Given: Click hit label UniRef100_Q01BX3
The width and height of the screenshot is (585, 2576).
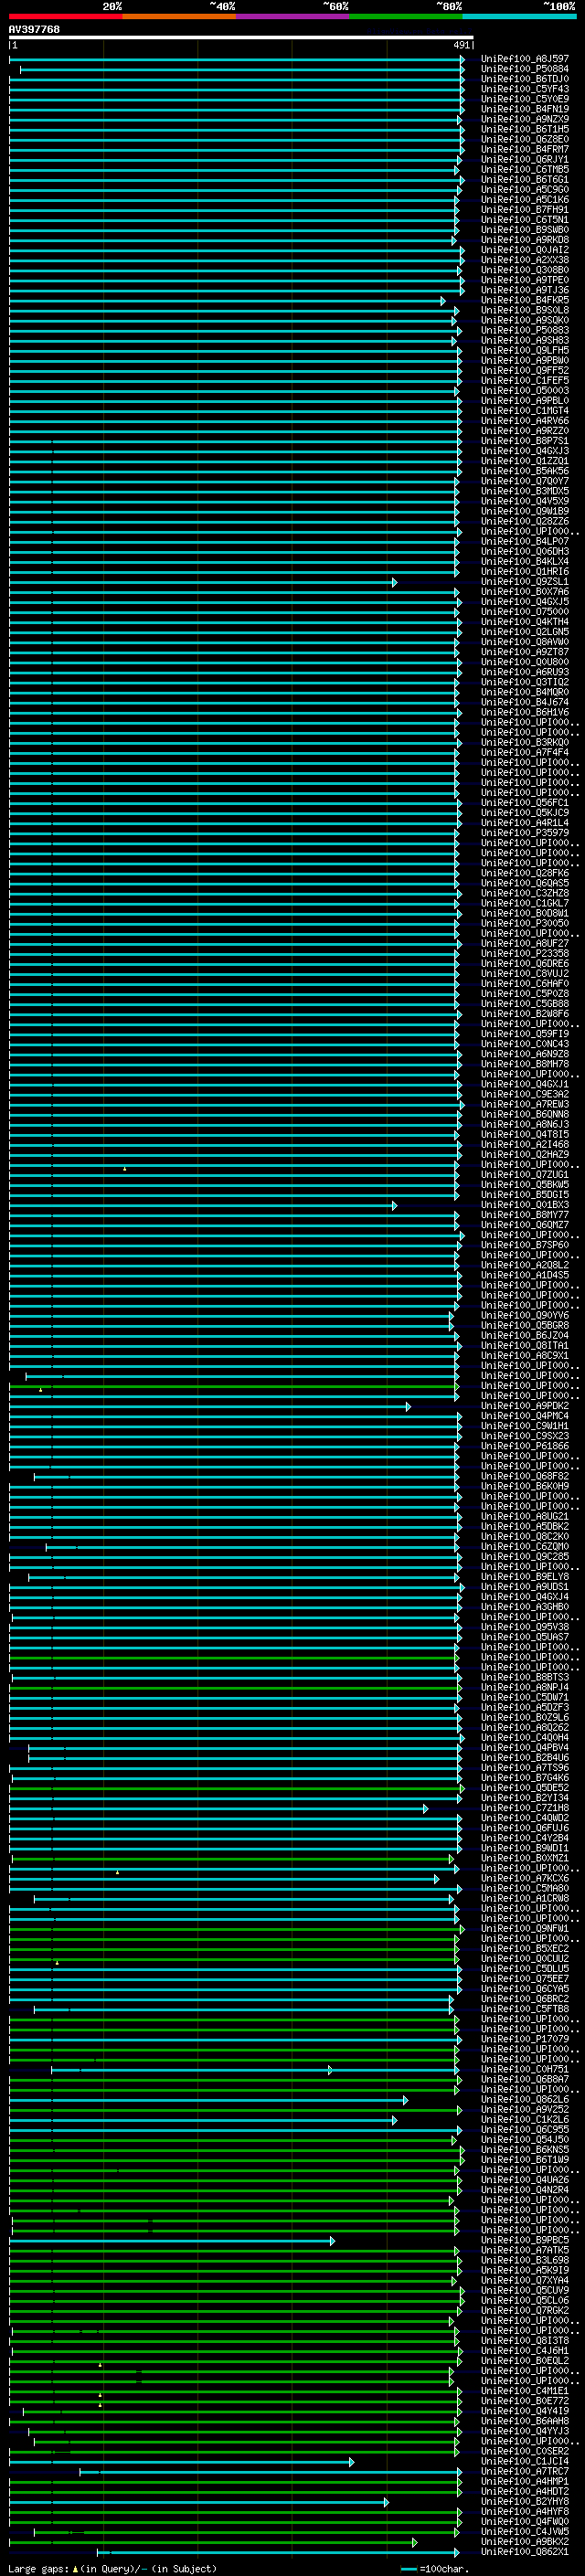Looking at the screenshot, I should coord(525,1205).
